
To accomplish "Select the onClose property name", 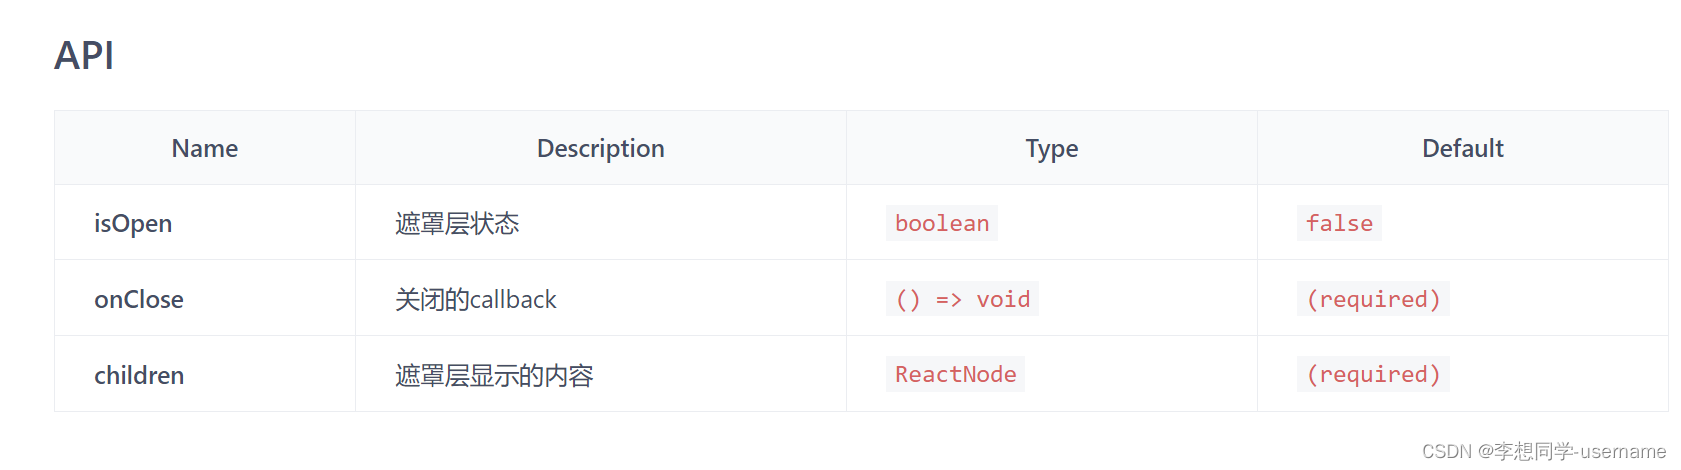I will (139, 299).
